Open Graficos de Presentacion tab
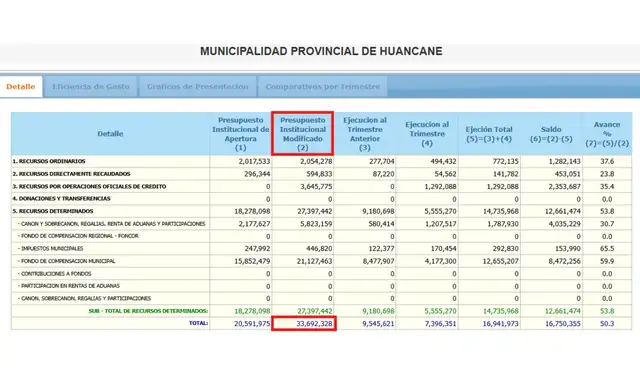 (198, 87)
